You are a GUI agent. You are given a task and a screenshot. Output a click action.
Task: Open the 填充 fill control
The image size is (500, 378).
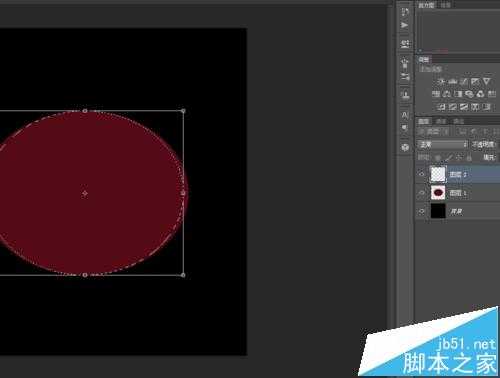pyautogui.click(x=489, y=157)
